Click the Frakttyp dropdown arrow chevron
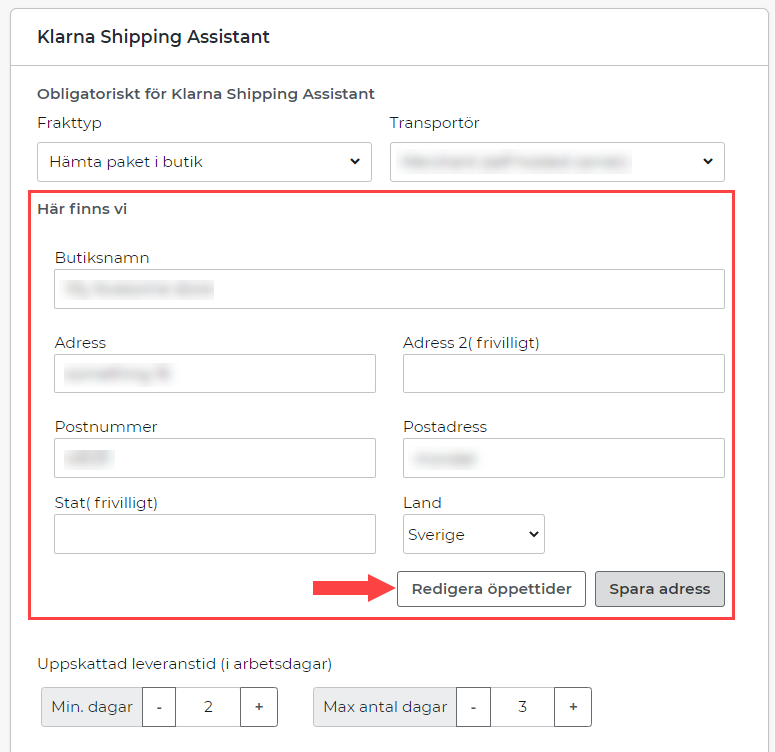775x752 pixels. (355, 161)
